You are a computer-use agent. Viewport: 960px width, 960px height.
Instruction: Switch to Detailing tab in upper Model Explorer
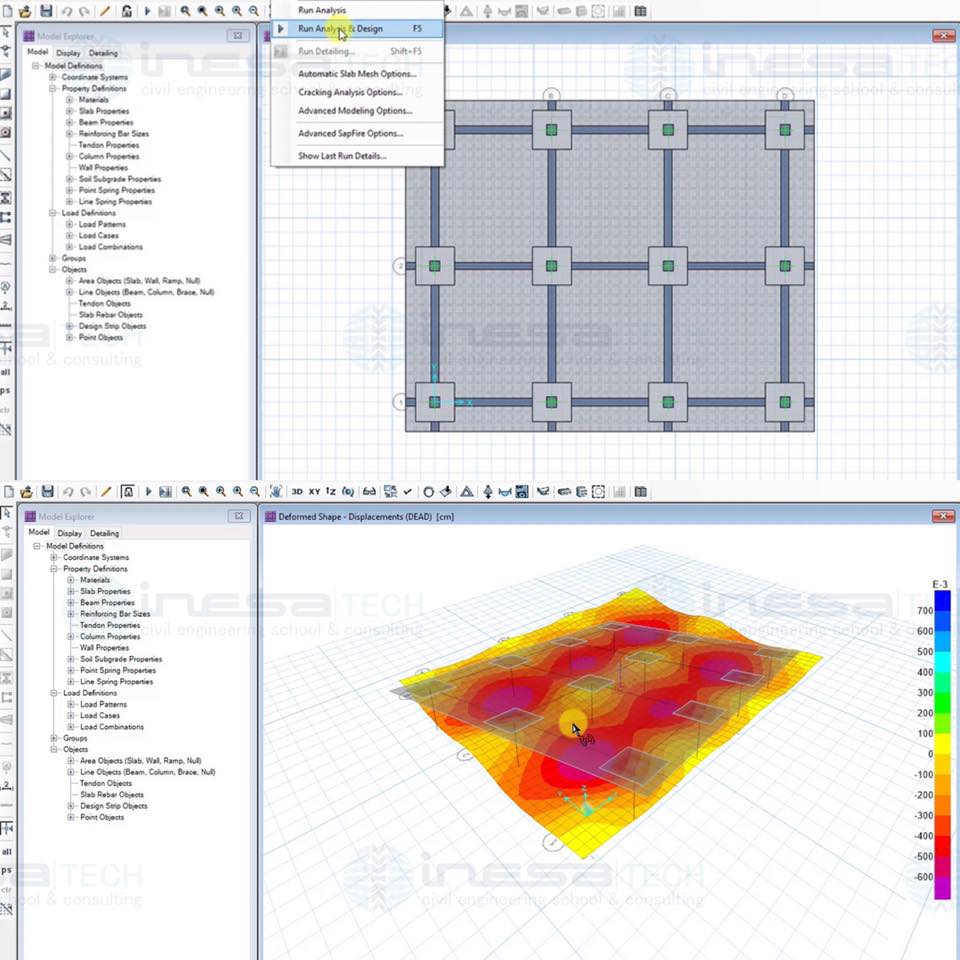103,53
